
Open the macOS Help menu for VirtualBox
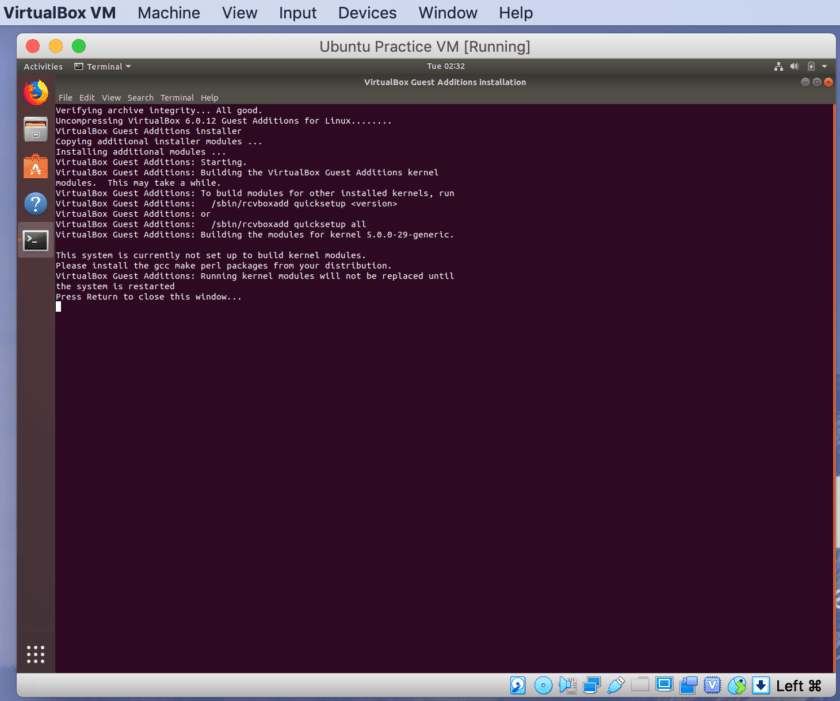coord(516,13)
